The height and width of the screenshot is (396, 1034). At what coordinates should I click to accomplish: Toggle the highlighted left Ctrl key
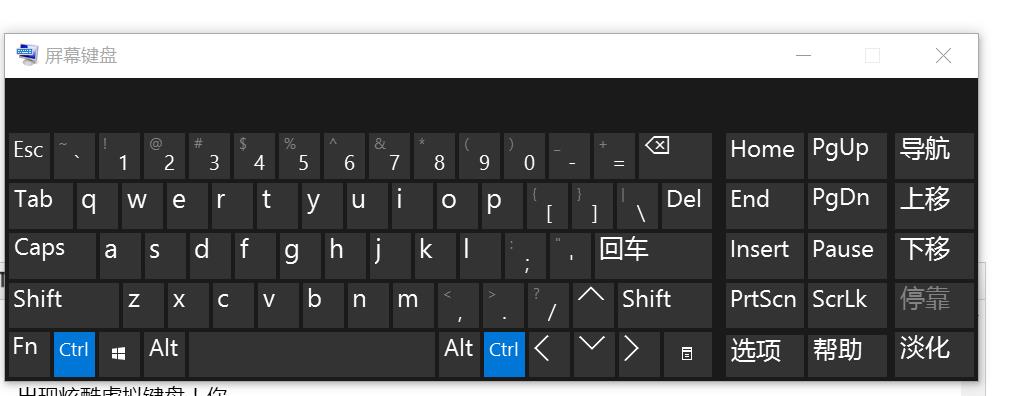pos(74,354)
